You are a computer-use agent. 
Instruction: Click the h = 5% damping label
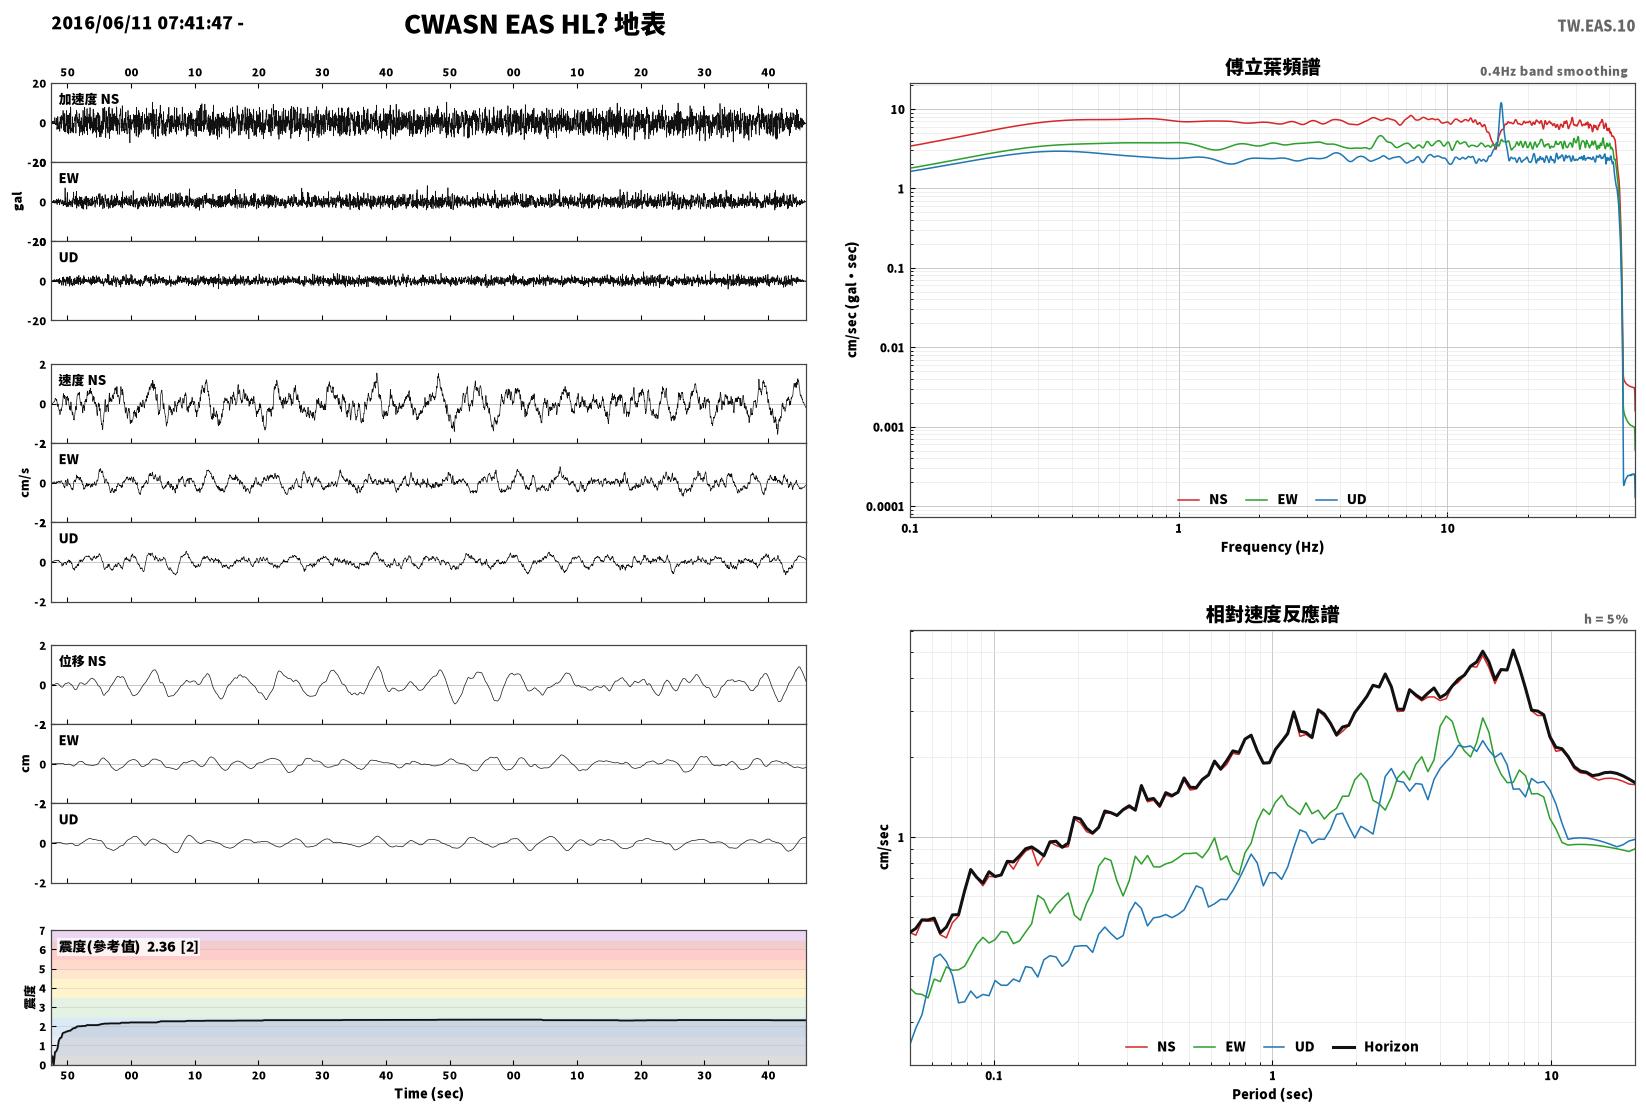tap(1606, 619)
